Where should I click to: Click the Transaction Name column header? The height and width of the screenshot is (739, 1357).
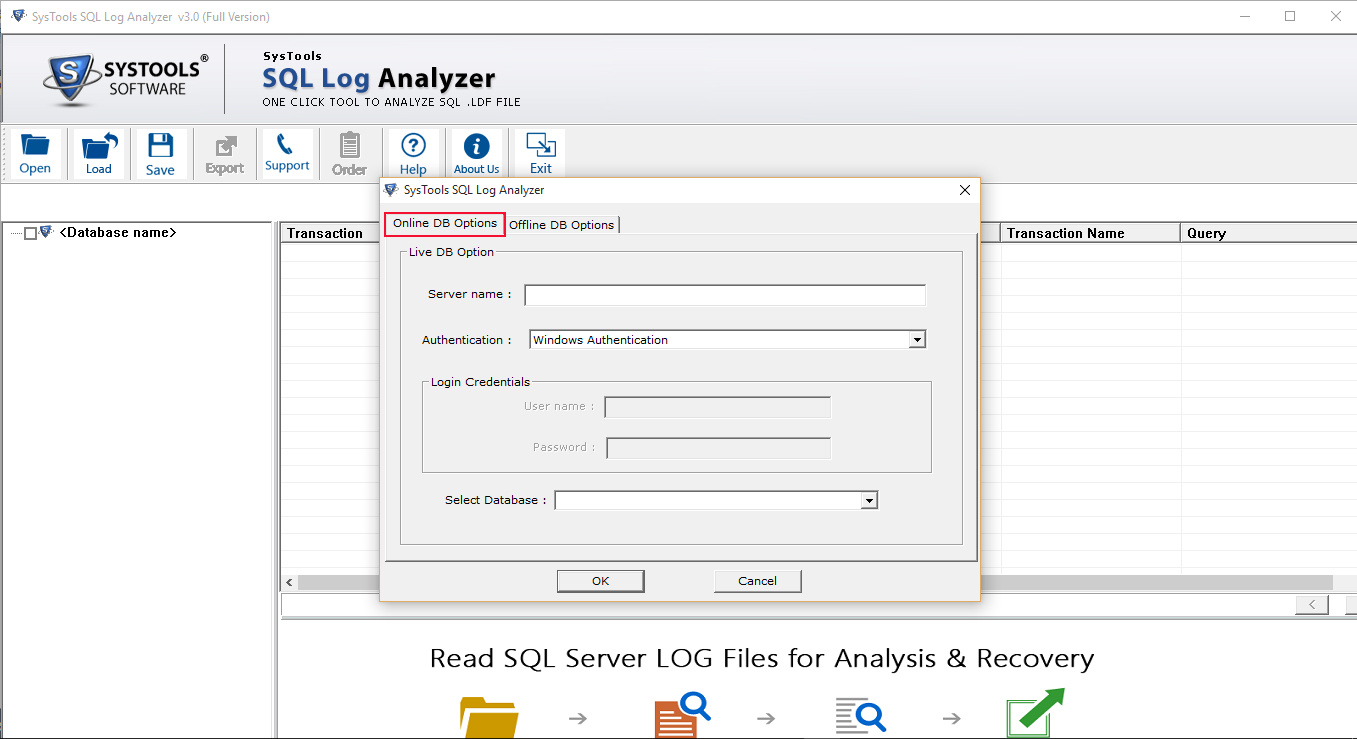[x=1091, y=233]
